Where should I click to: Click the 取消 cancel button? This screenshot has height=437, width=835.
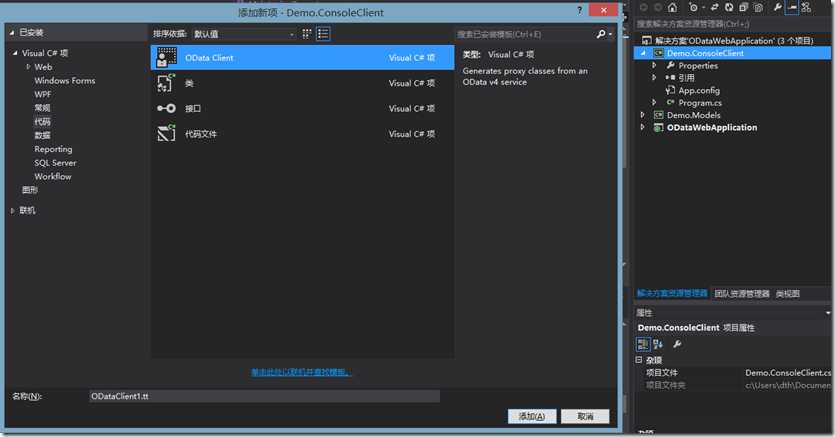pyautogui.click(x=585, y=416)
